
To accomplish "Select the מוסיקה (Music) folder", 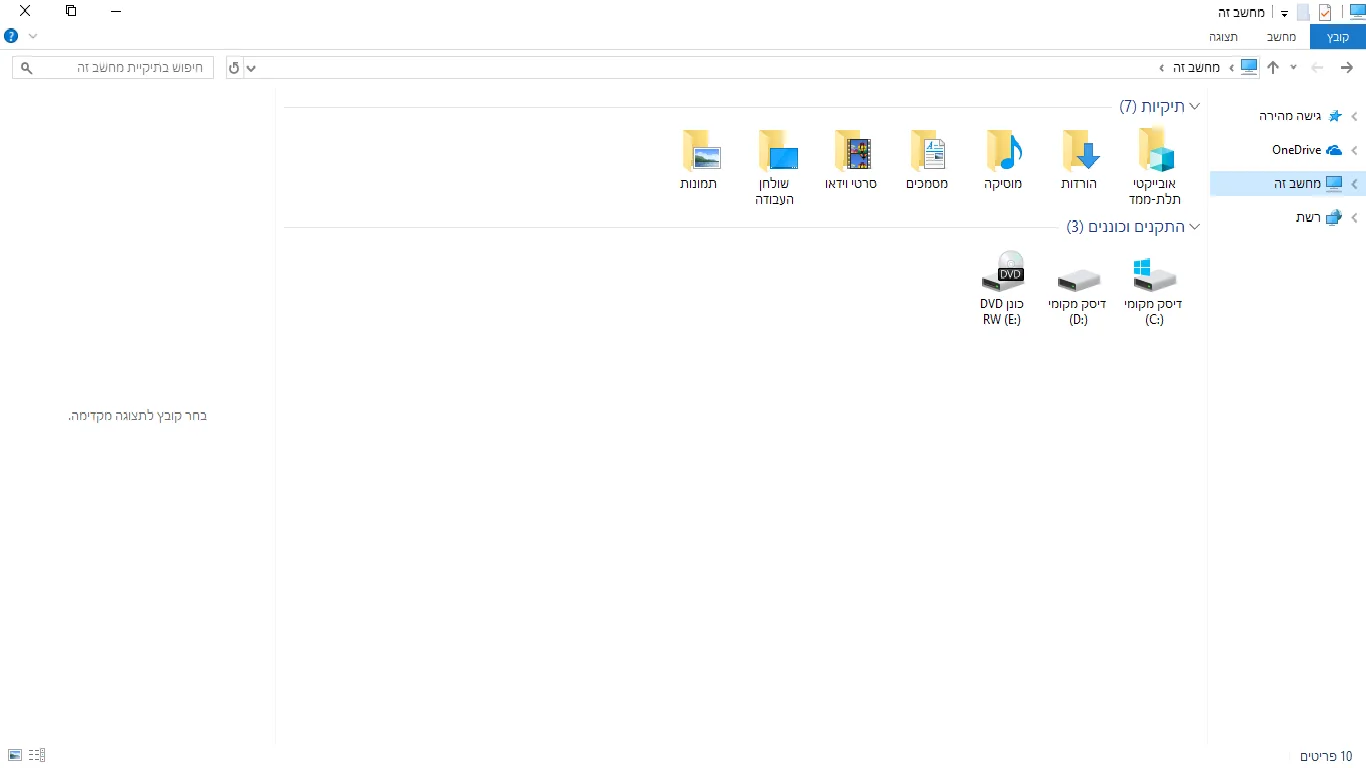I will click(x=1003, y=160).
